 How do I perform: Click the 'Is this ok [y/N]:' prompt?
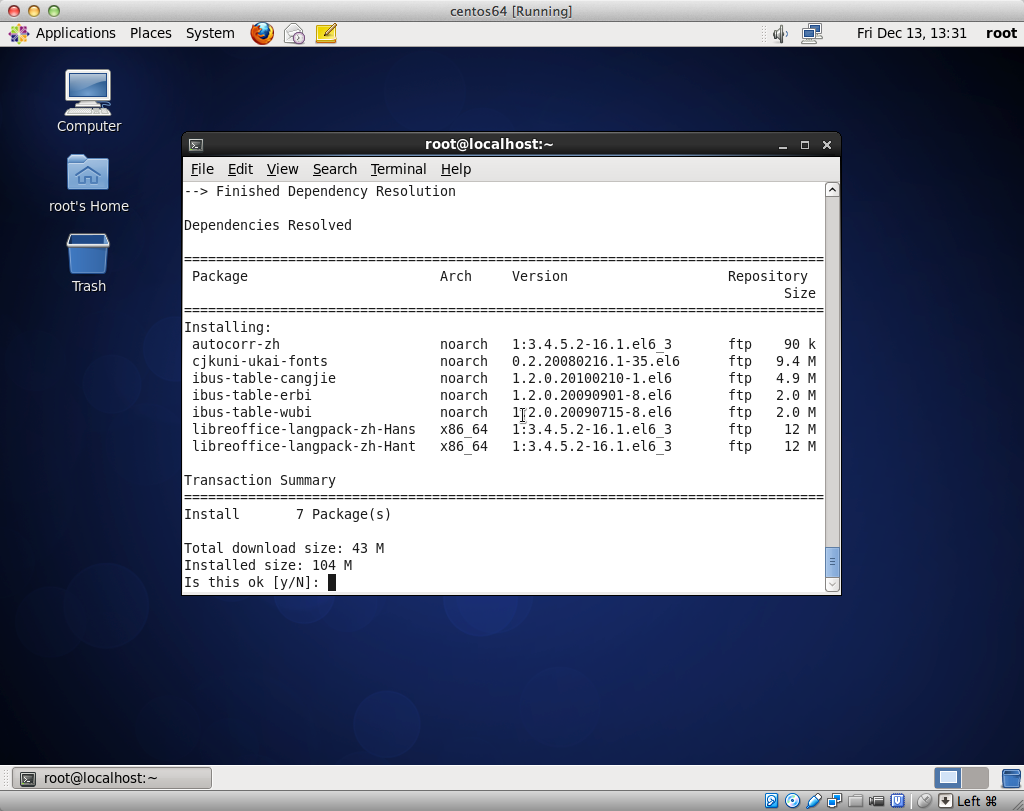pyautogui.click(x=251, y=582)
